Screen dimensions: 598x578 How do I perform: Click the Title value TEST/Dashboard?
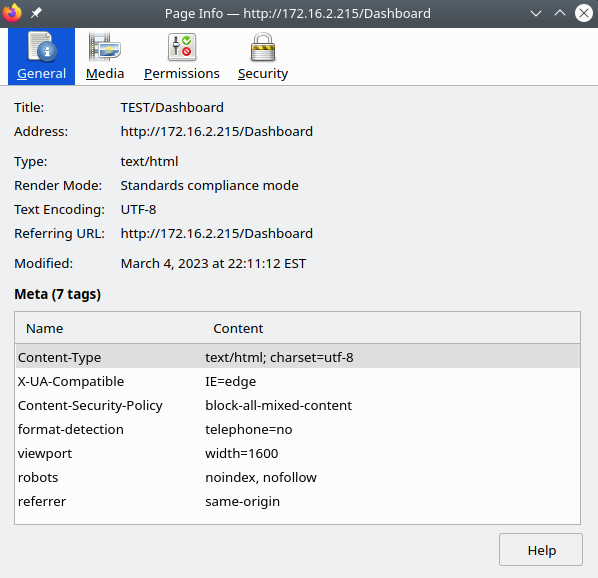tap(172, 108)
